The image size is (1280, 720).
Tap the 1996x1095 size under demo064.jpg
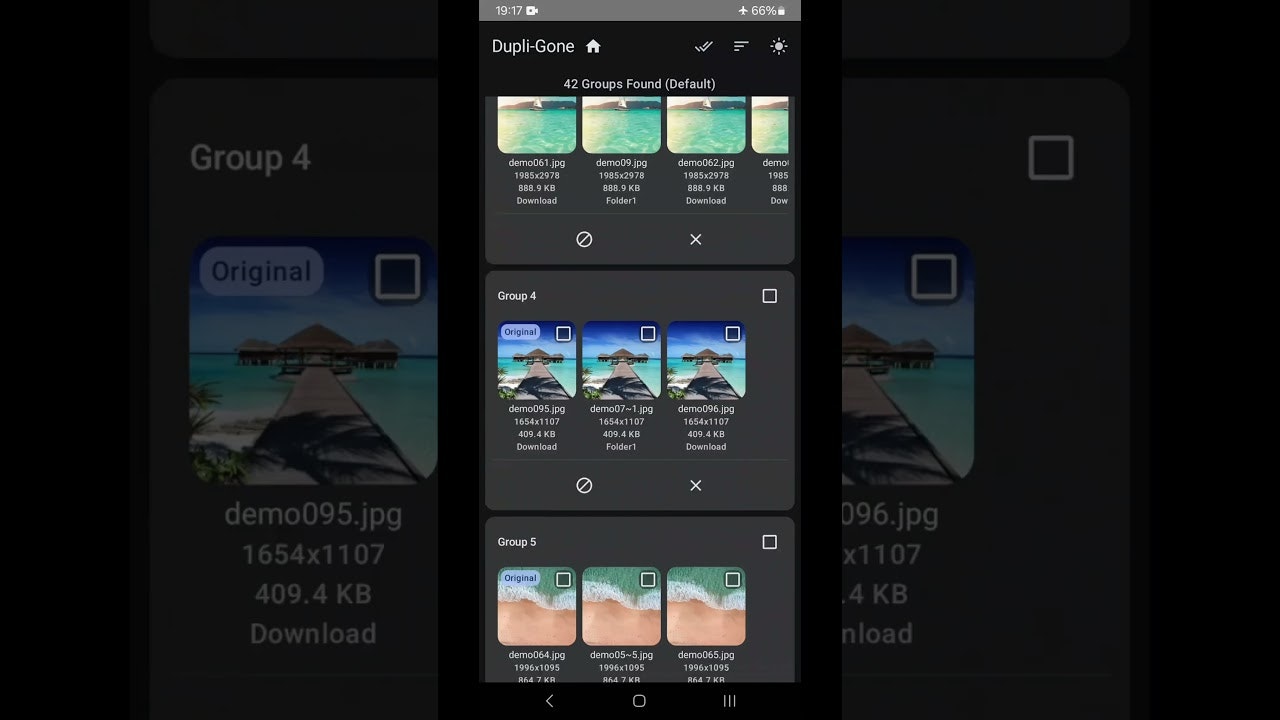tap(537, 668)
